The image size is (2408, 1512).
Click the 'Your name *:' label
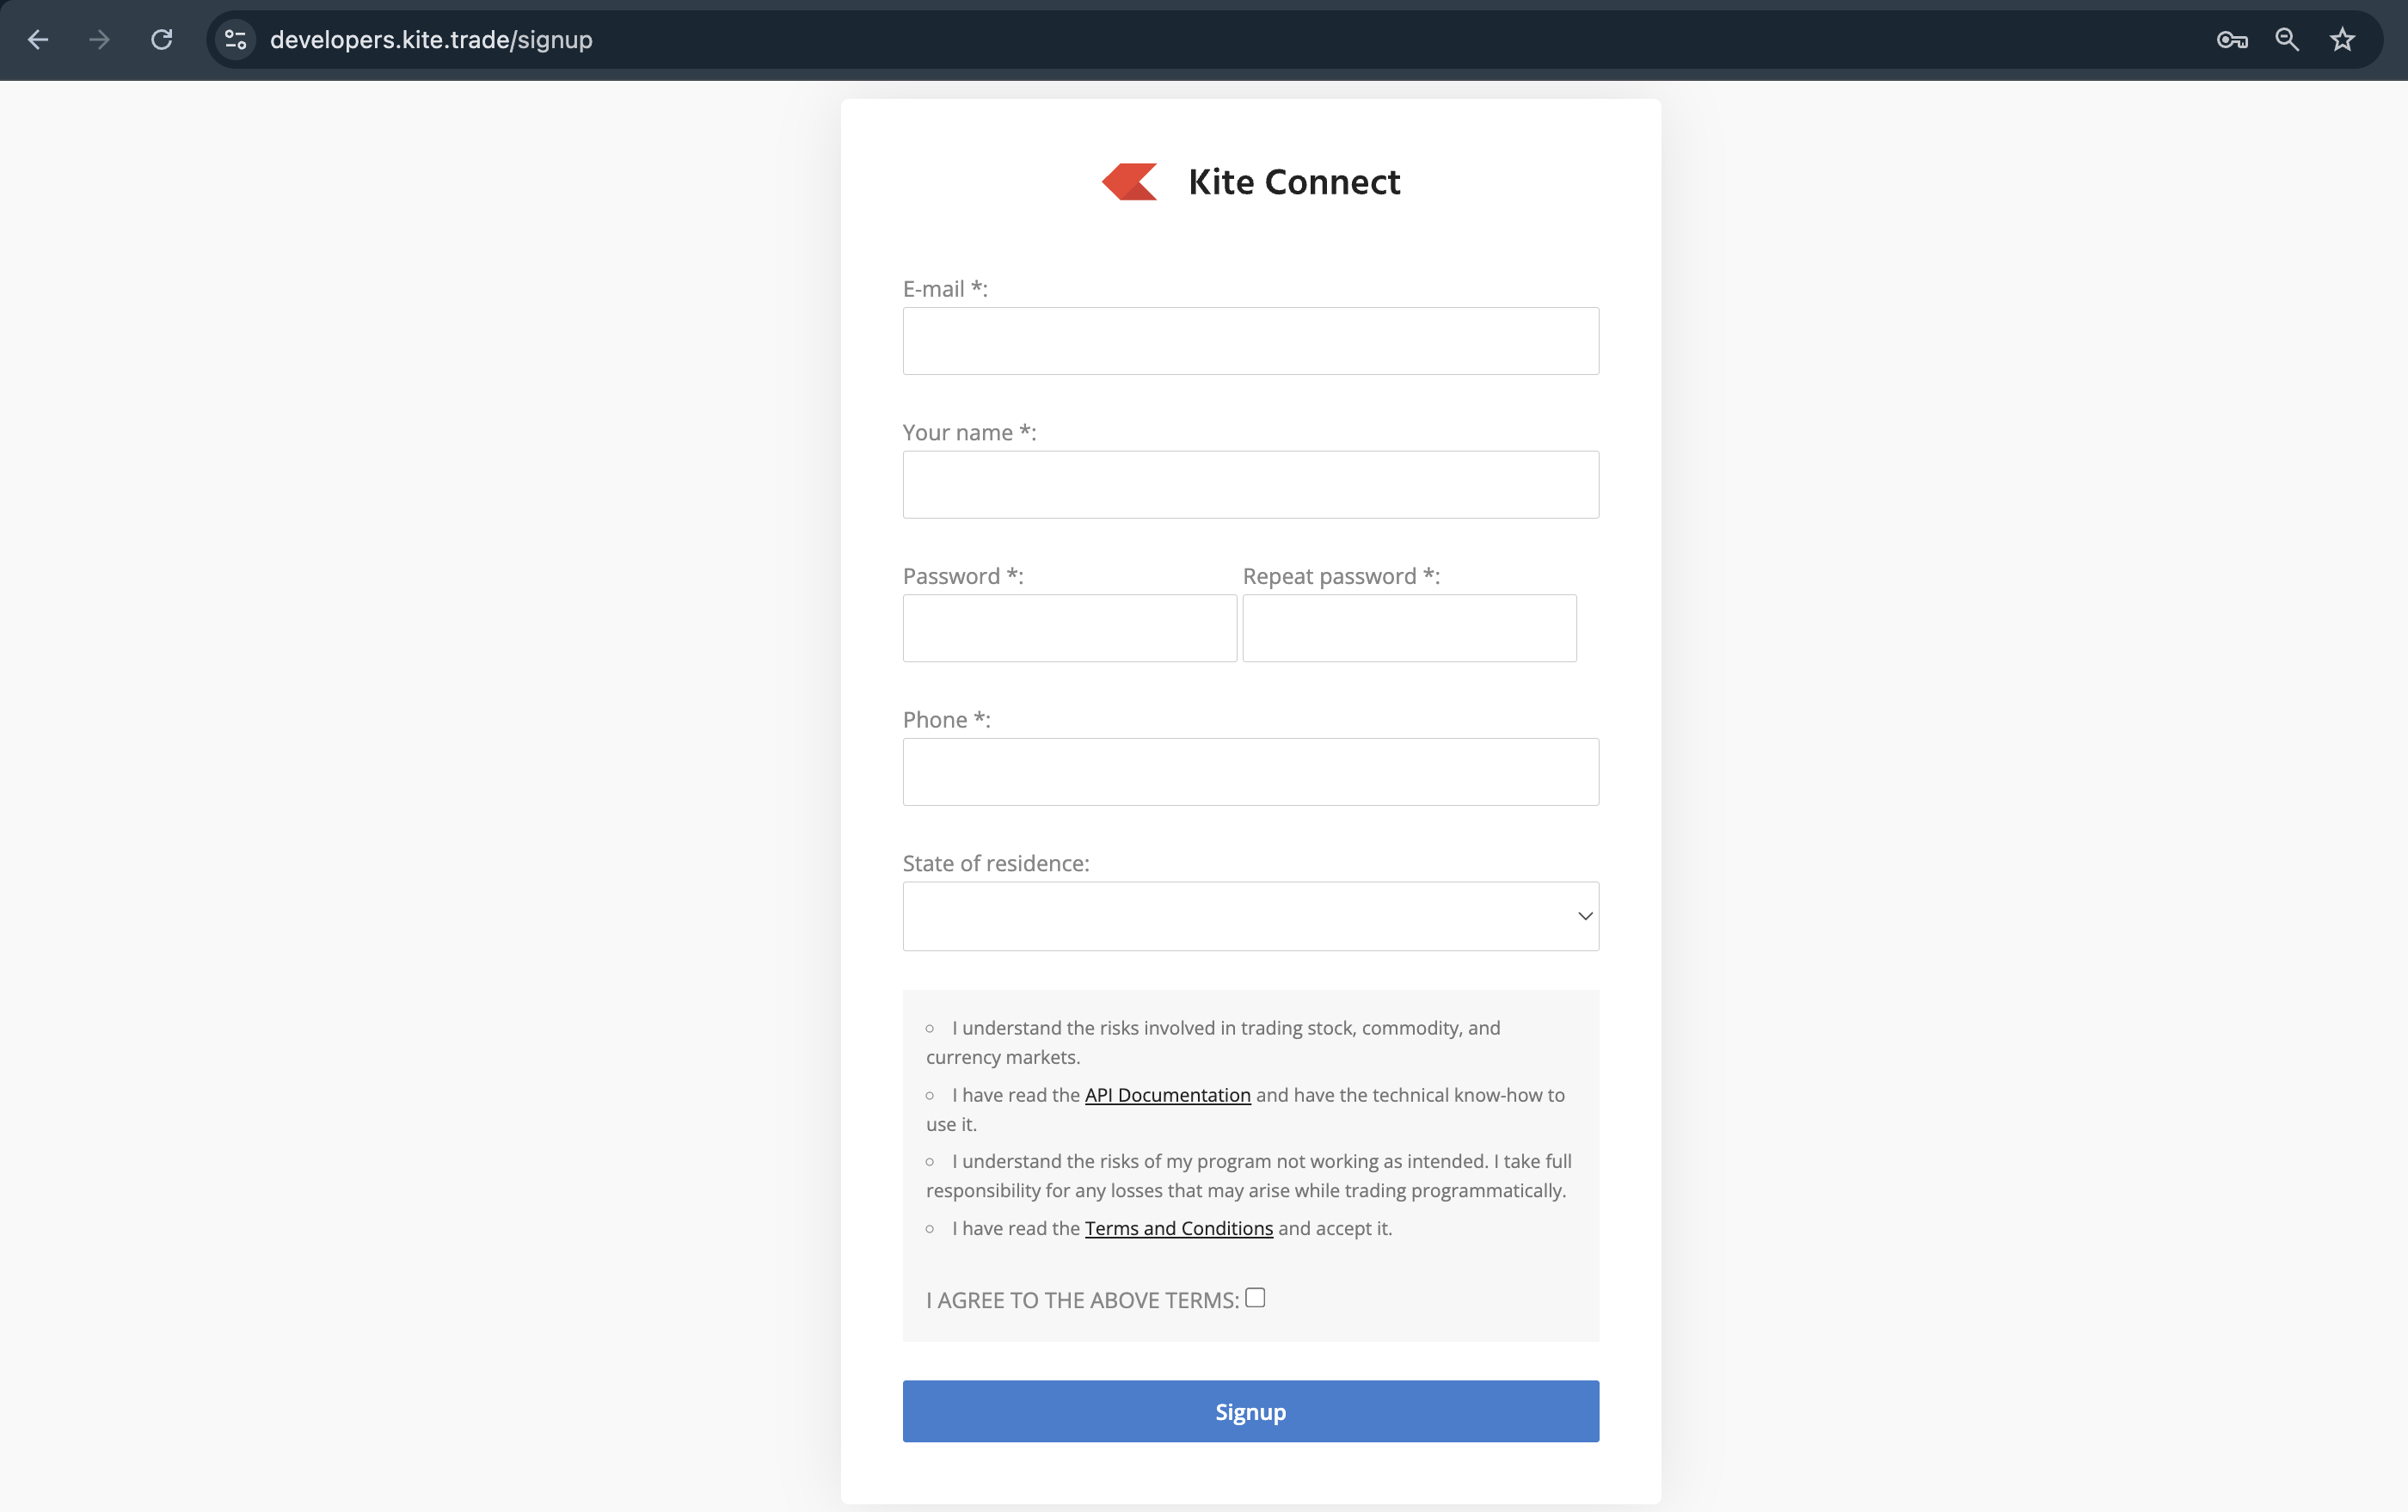(969, 433)
